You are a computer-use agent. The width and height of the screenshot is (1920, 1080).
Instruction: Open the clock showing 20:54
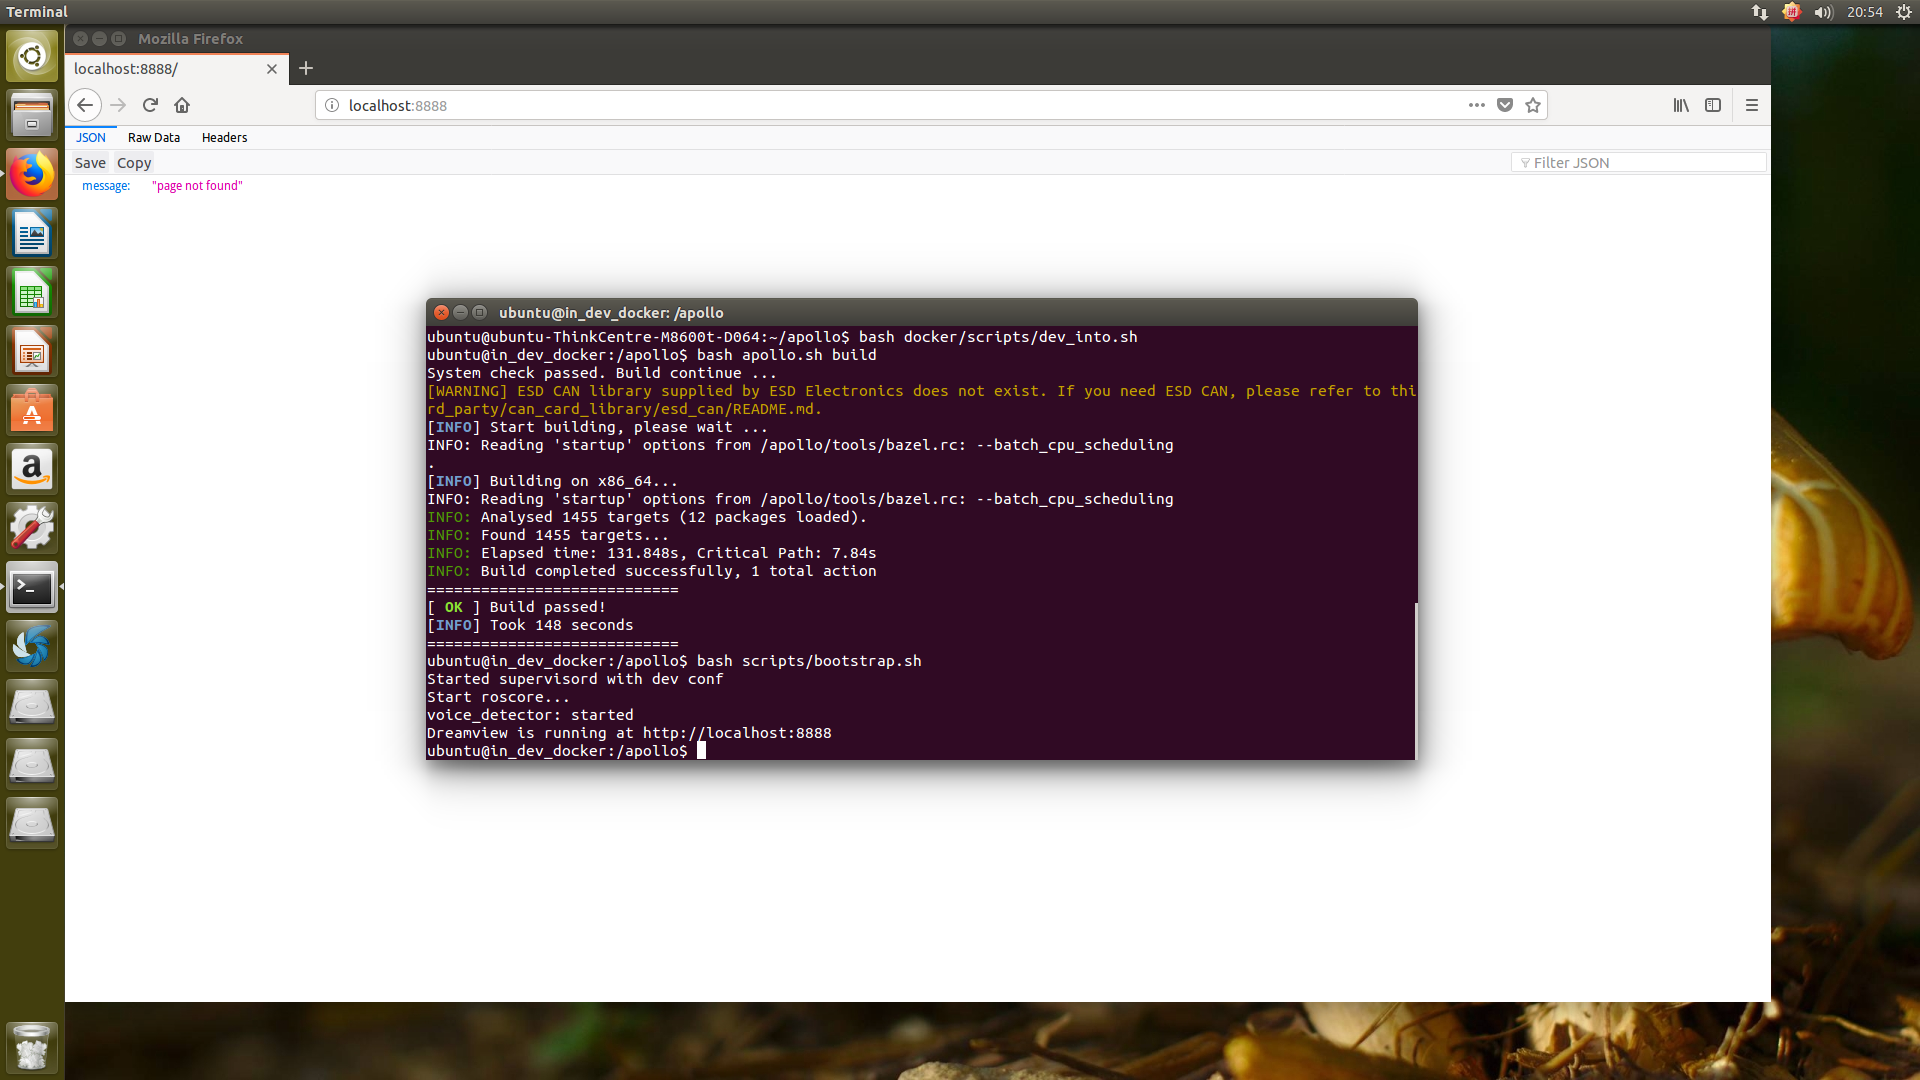(x=1865, y=12)
